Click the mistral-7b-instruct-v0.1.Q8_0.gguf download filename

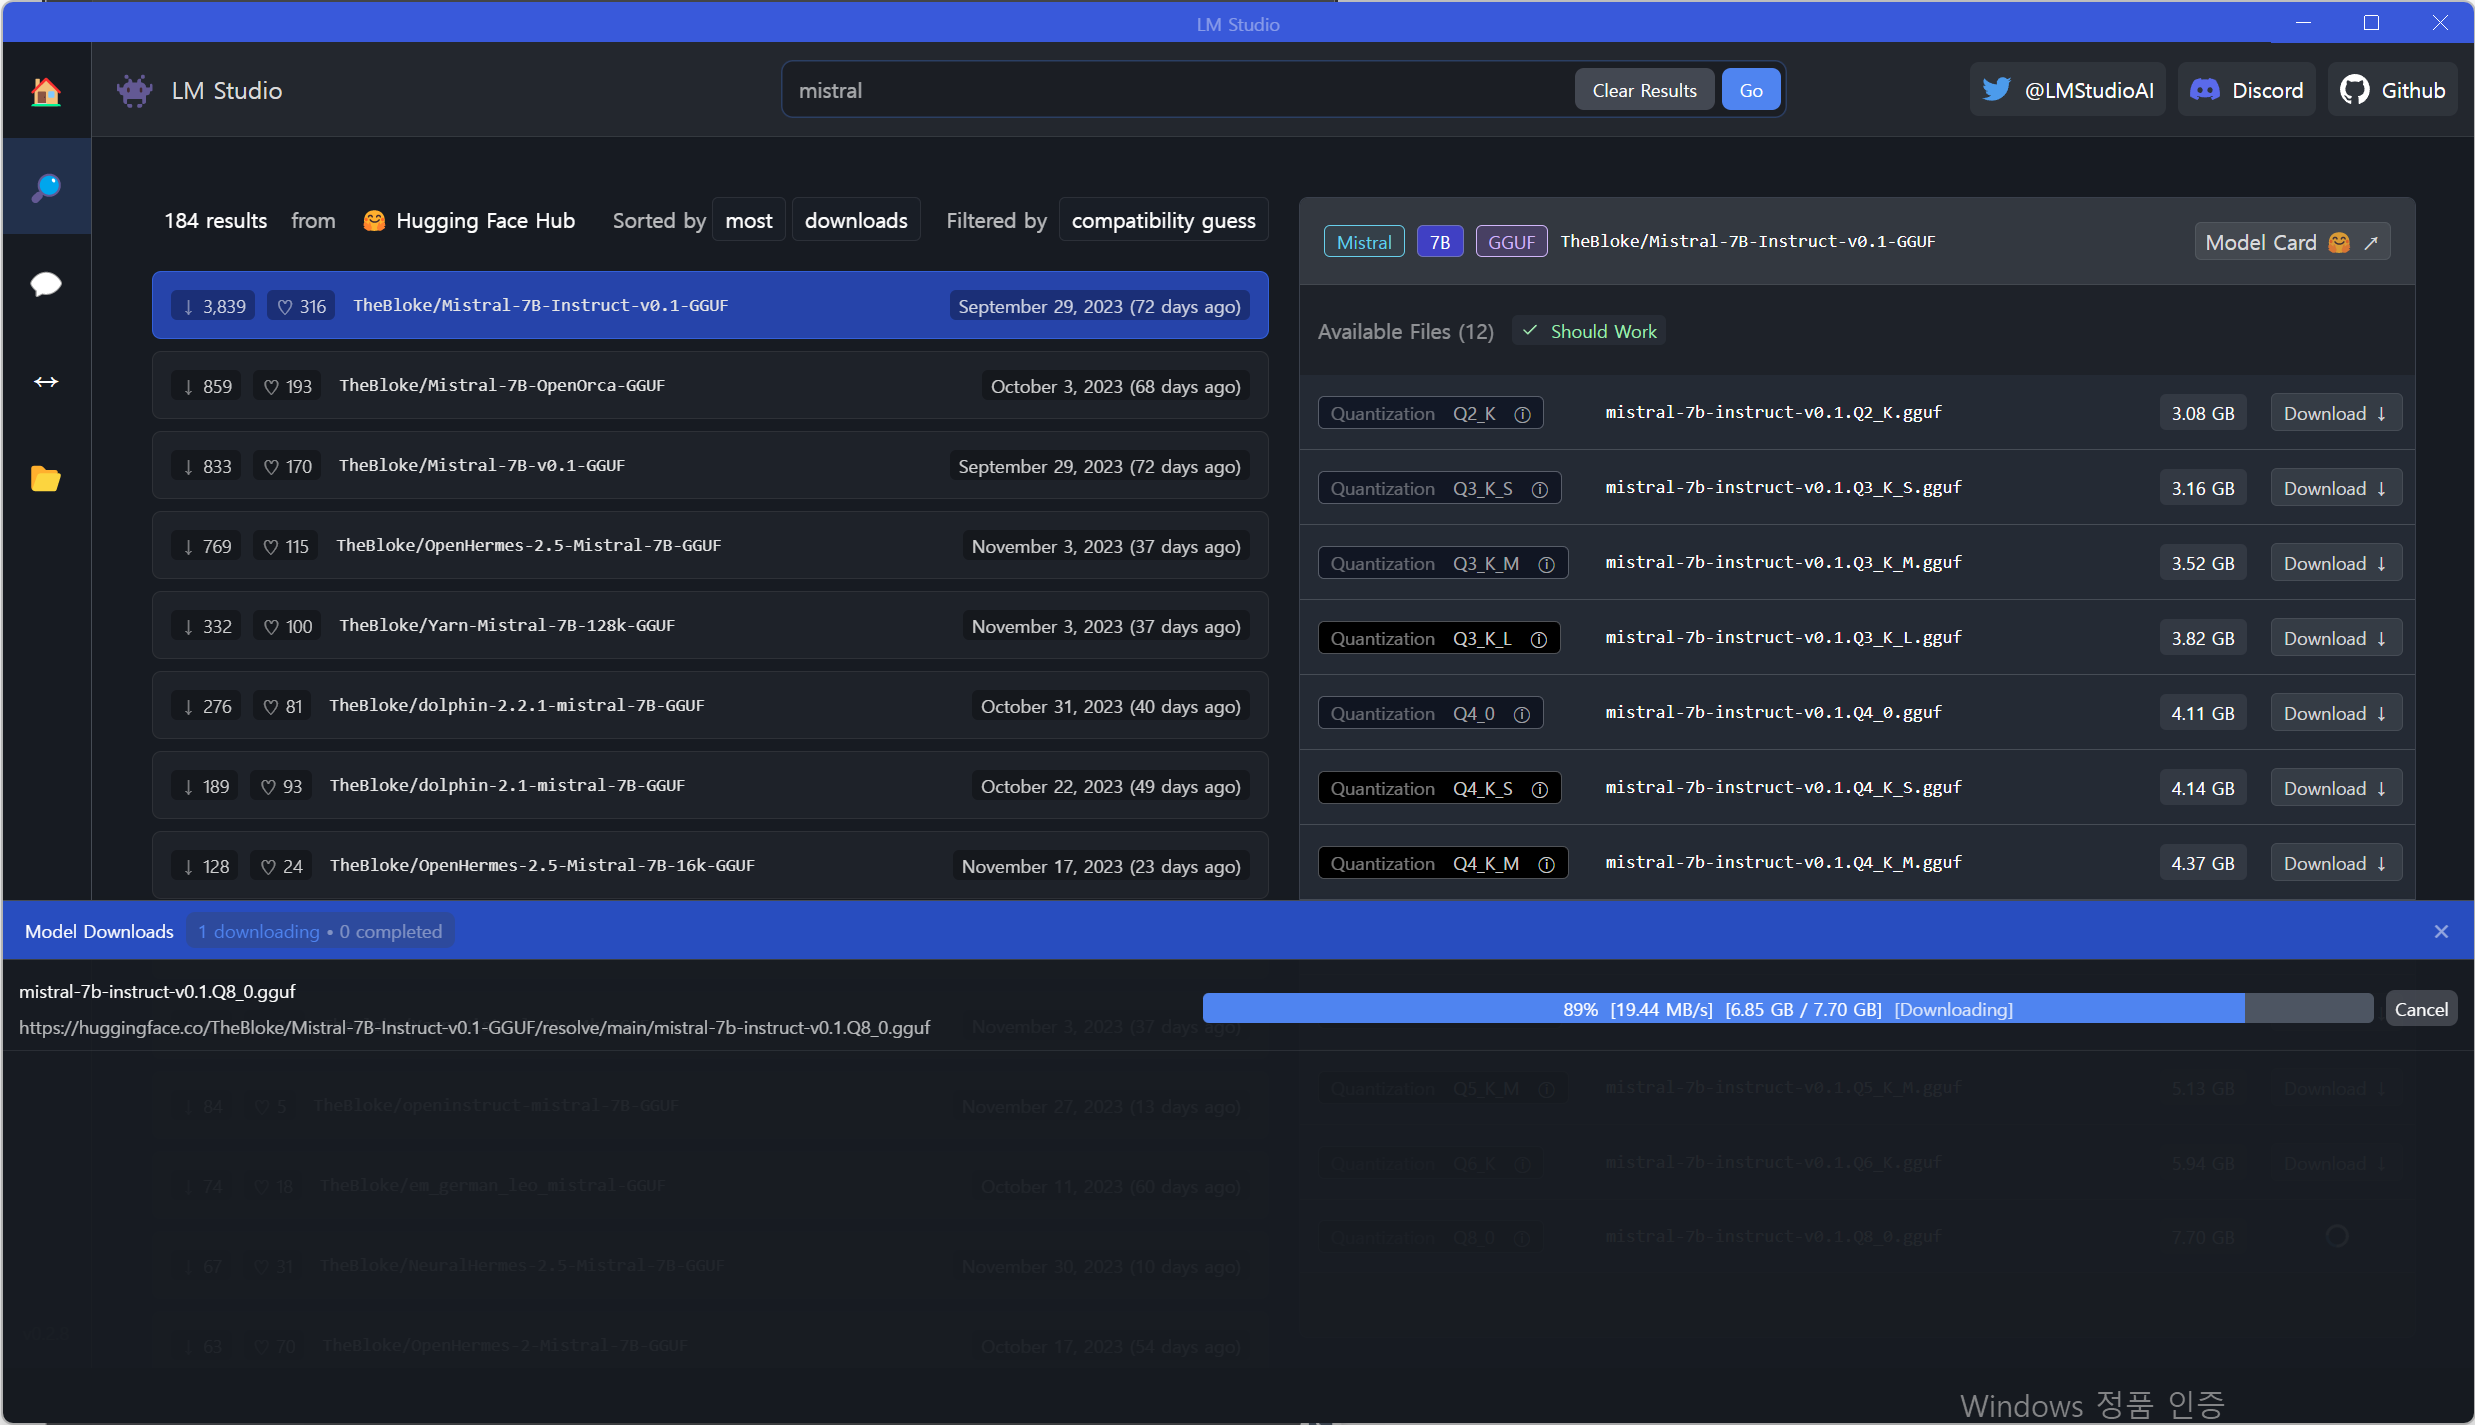click(157, 991)
